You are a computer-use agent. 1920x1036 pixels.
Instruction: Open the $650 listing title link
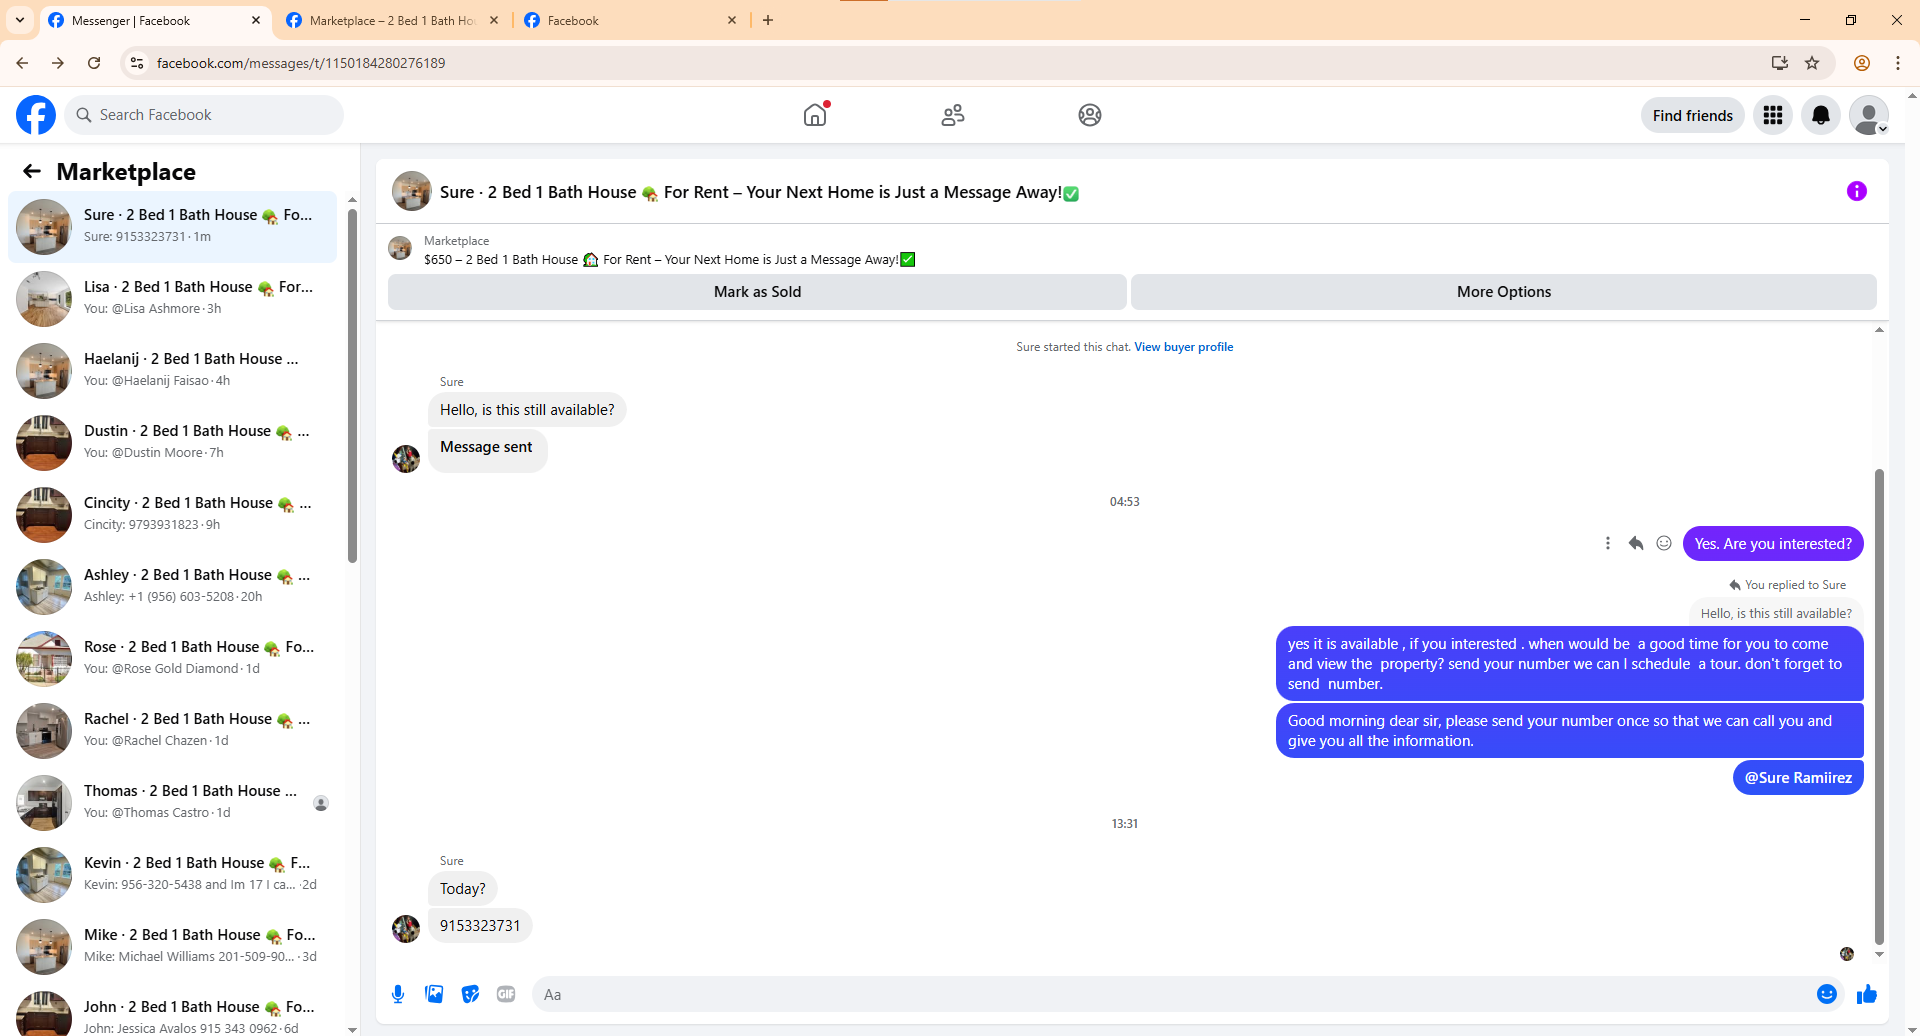click(669, 259)
